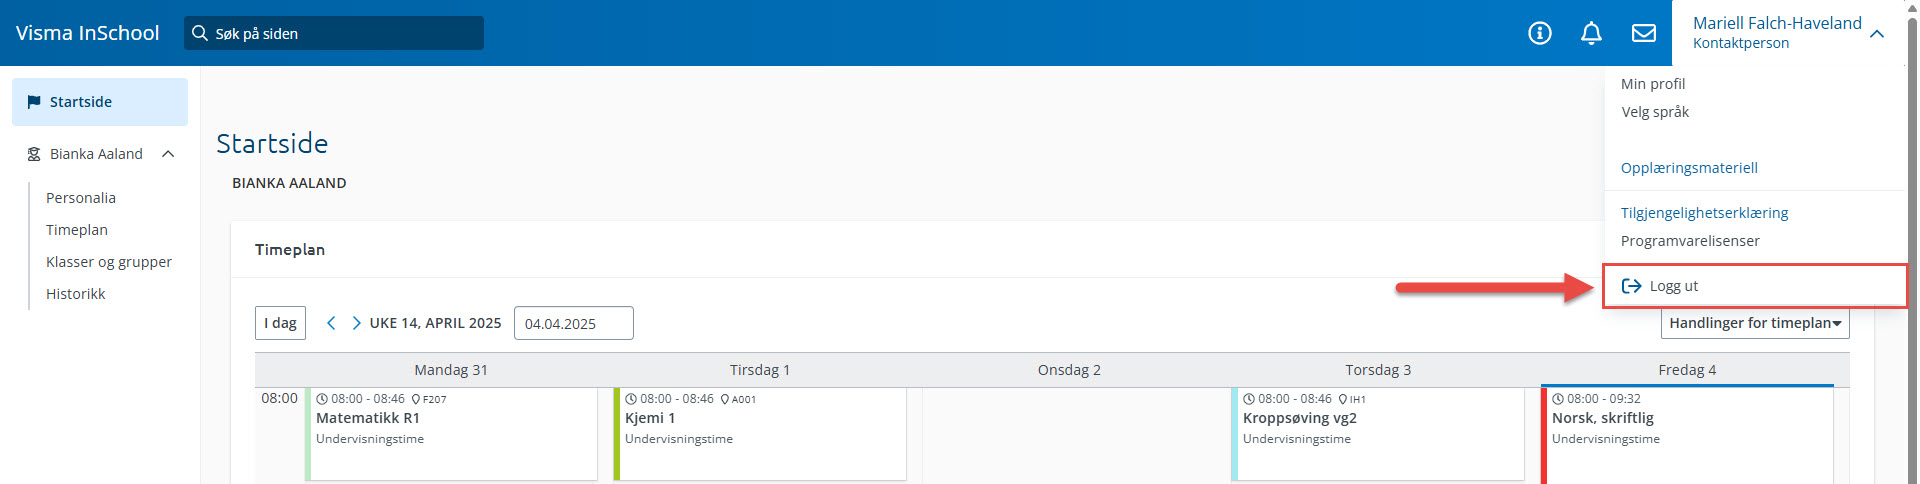Click clock icon on Matematikk R1 lesson
The image size is (1920, 484).
pos(322,399)
